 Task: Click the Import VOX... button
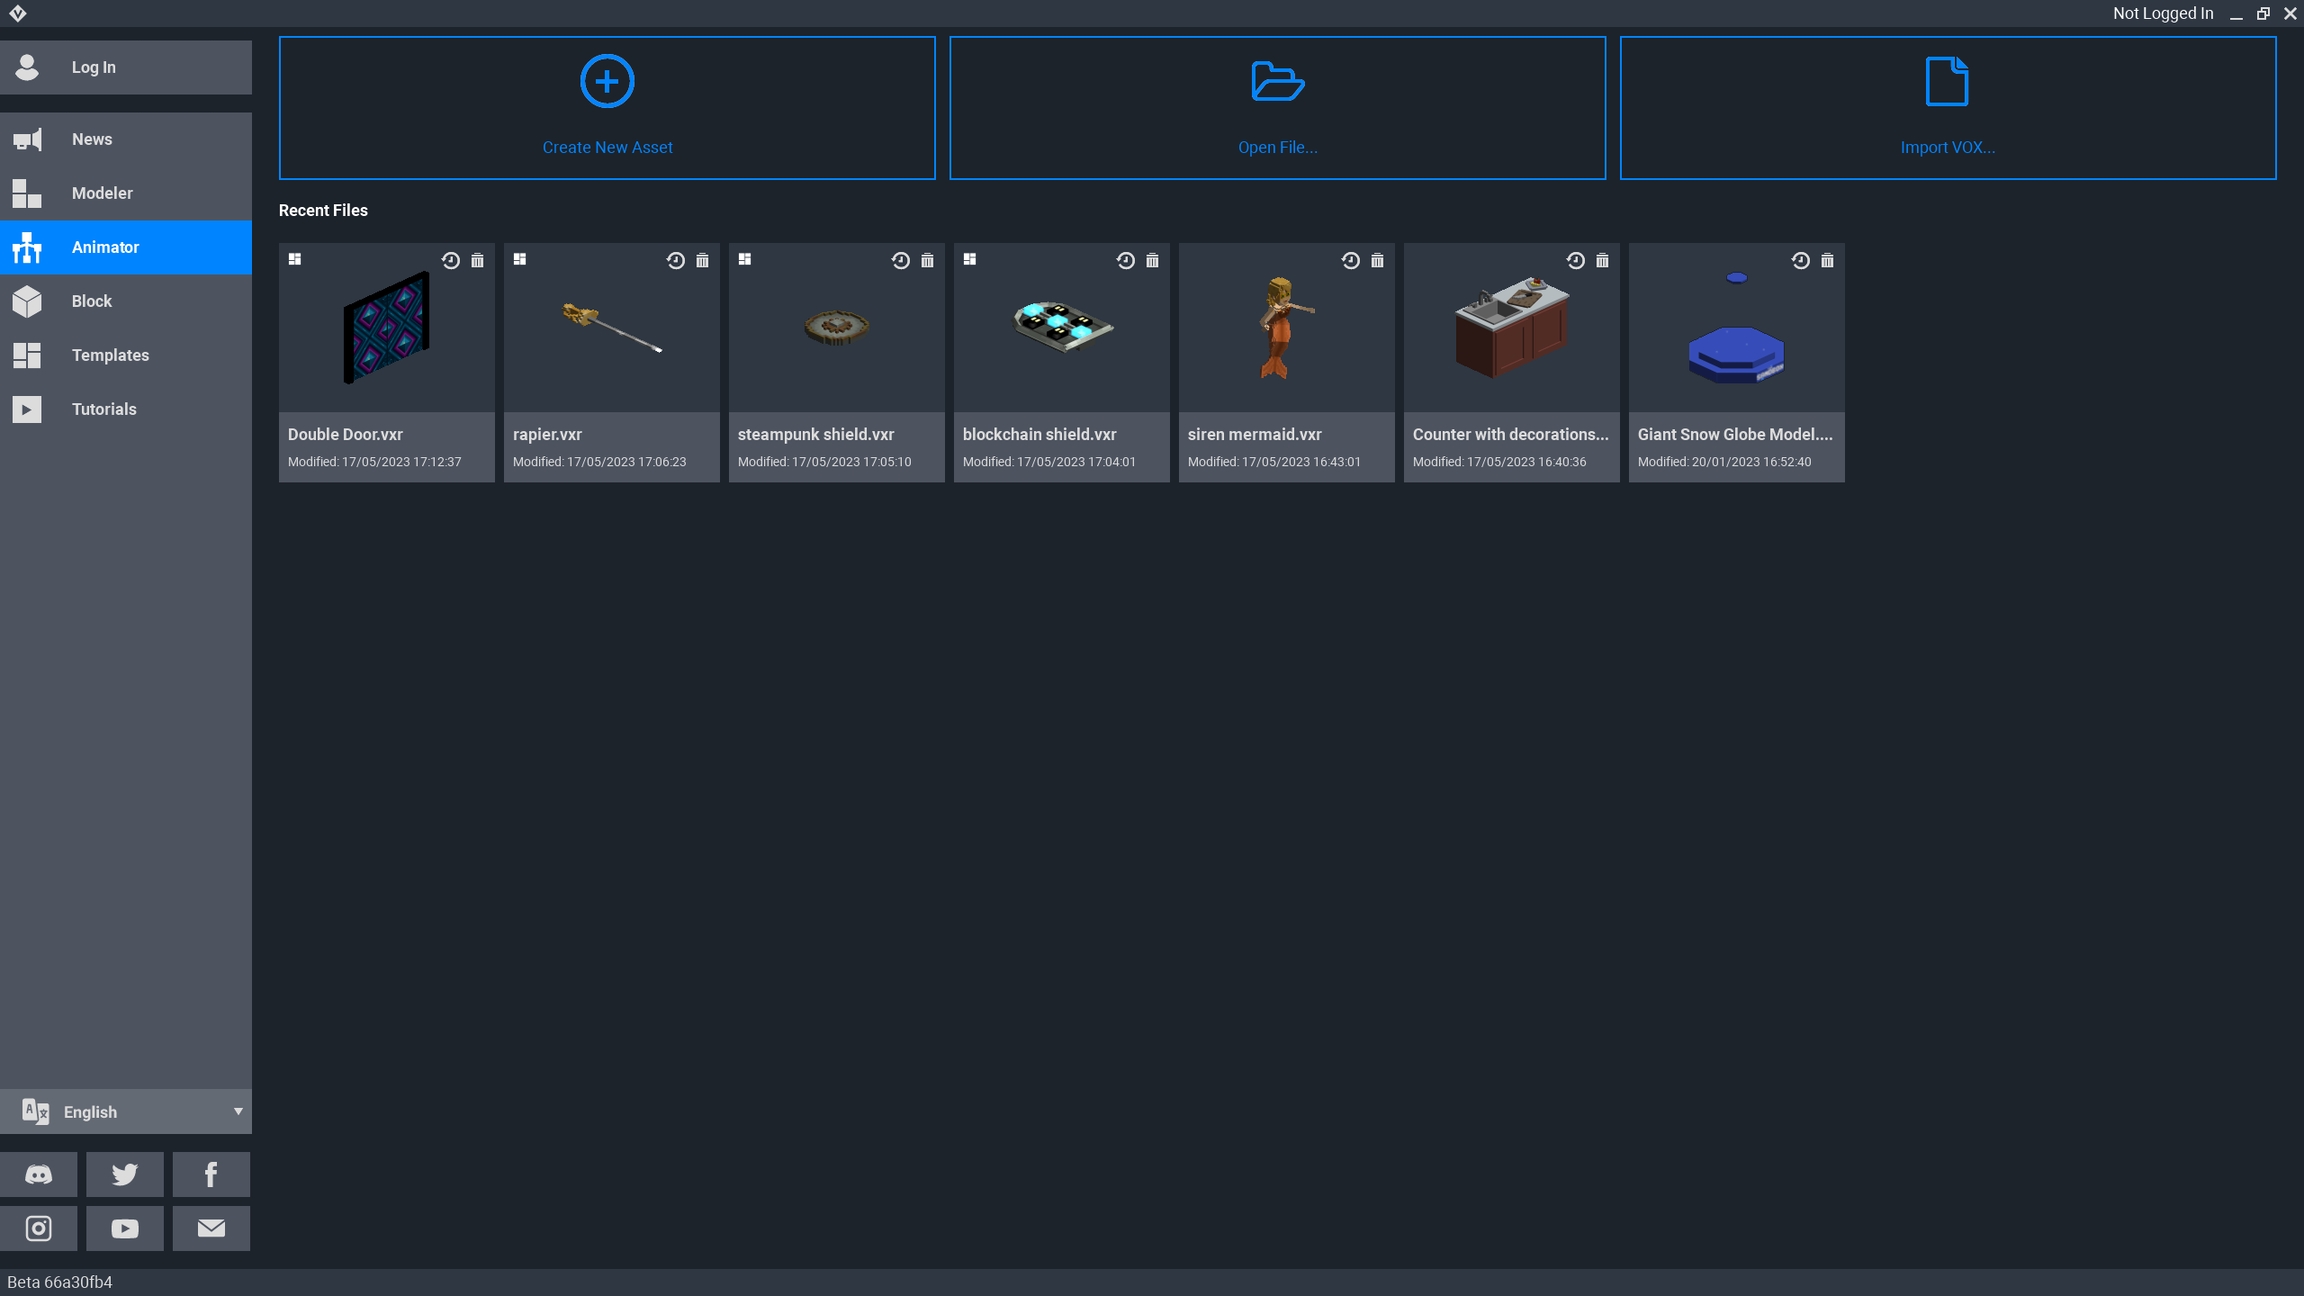pyautogui.click(x=1947, y=108)
